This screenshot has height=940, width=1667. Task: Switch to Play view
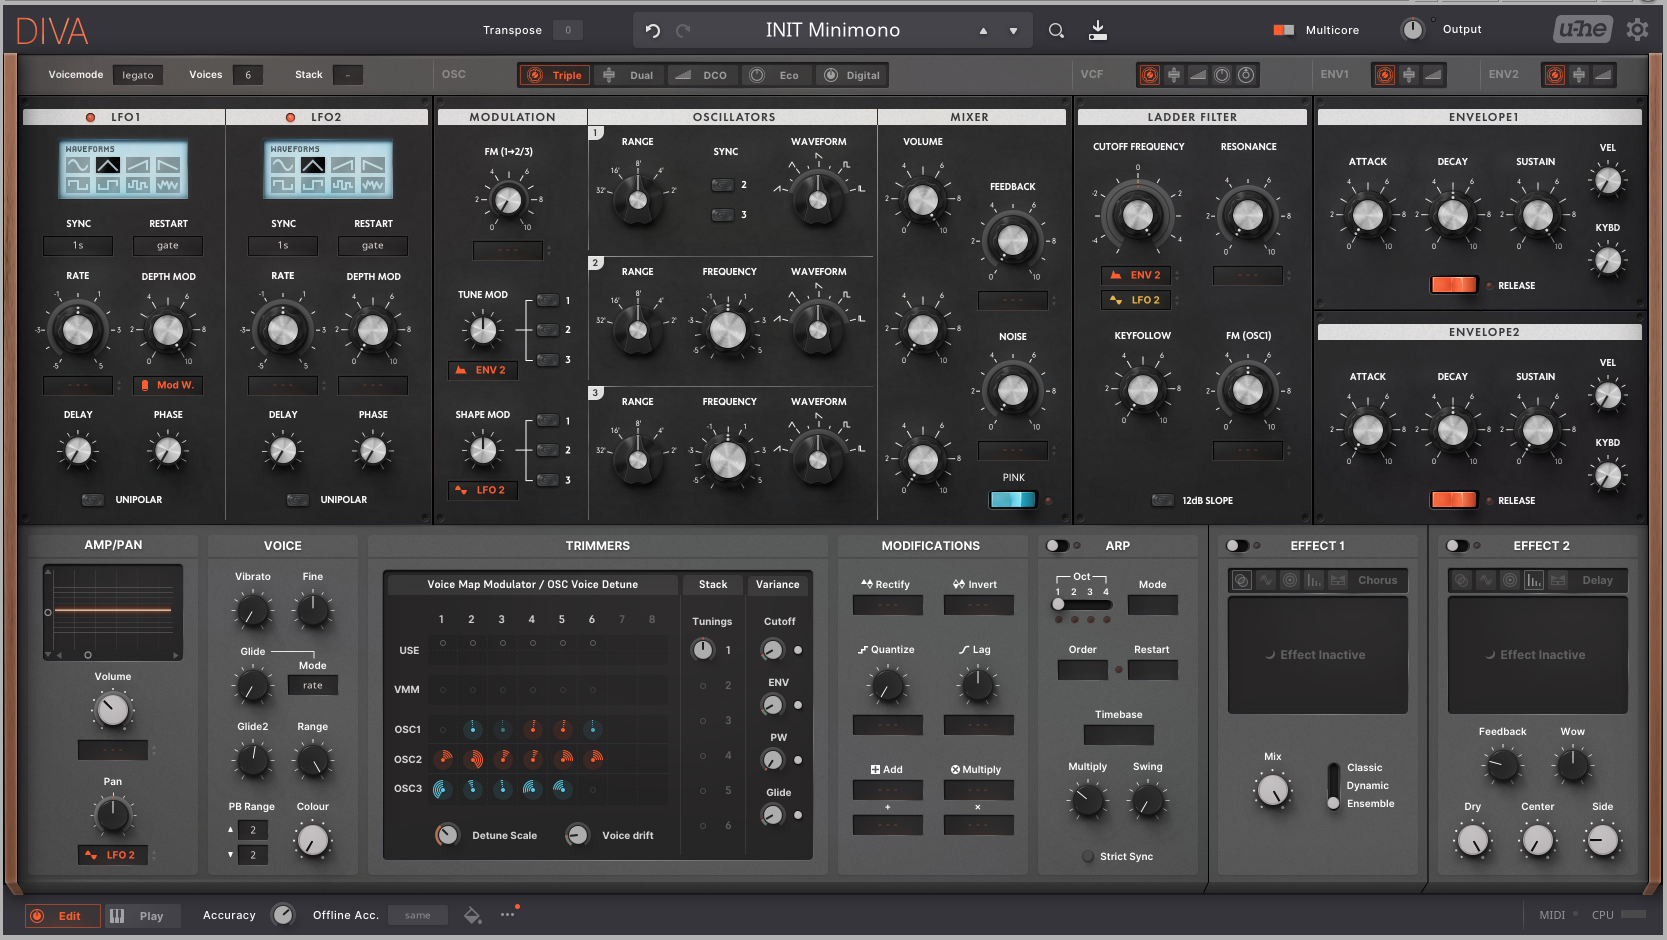point(142,916)
